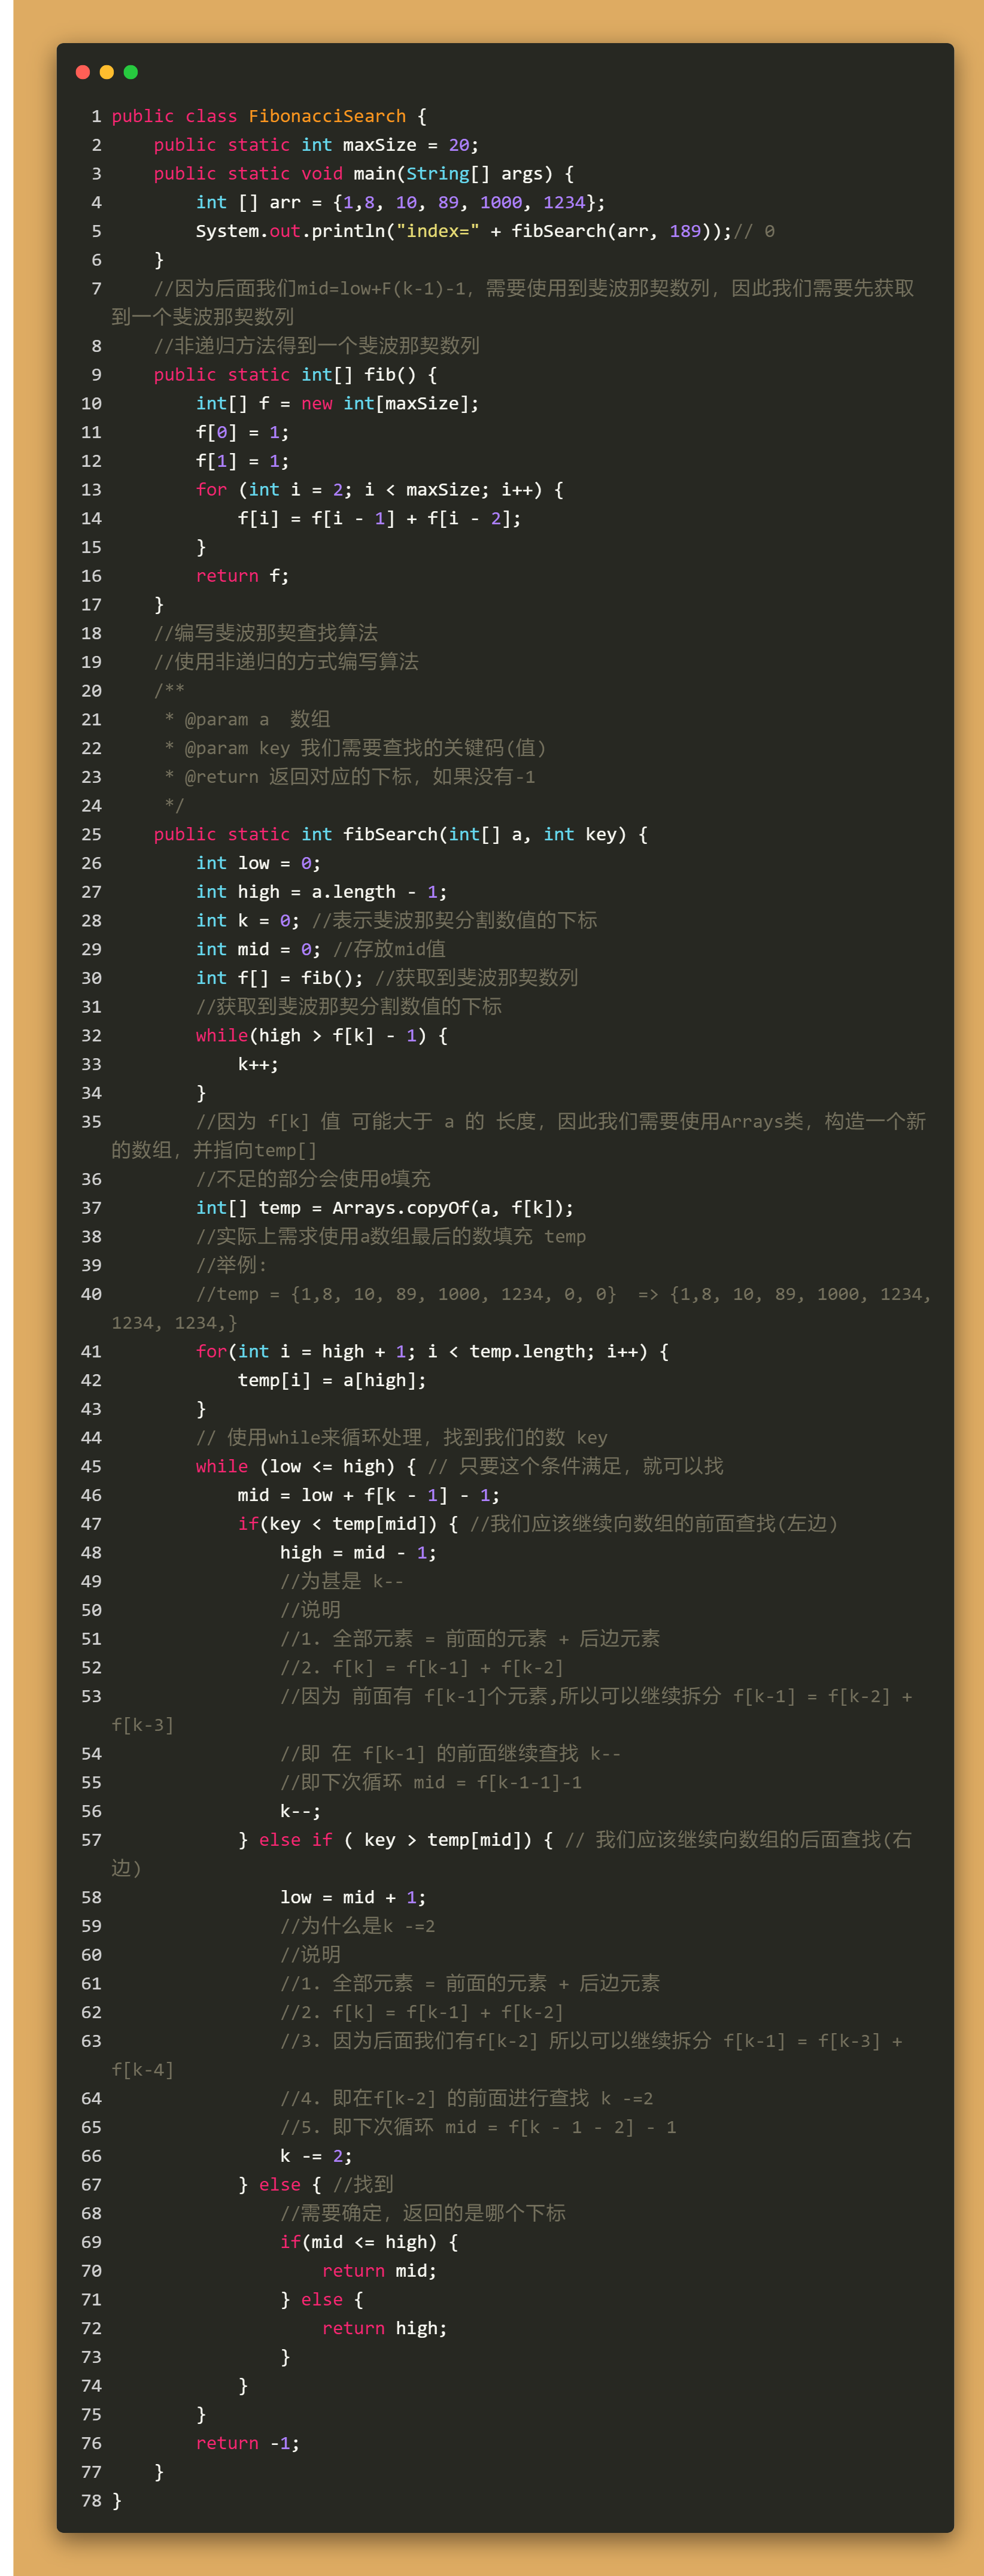Screen dimensions: 984x2576
Task: Click 'int mid = 0;' on line 29
Action: 259,949
